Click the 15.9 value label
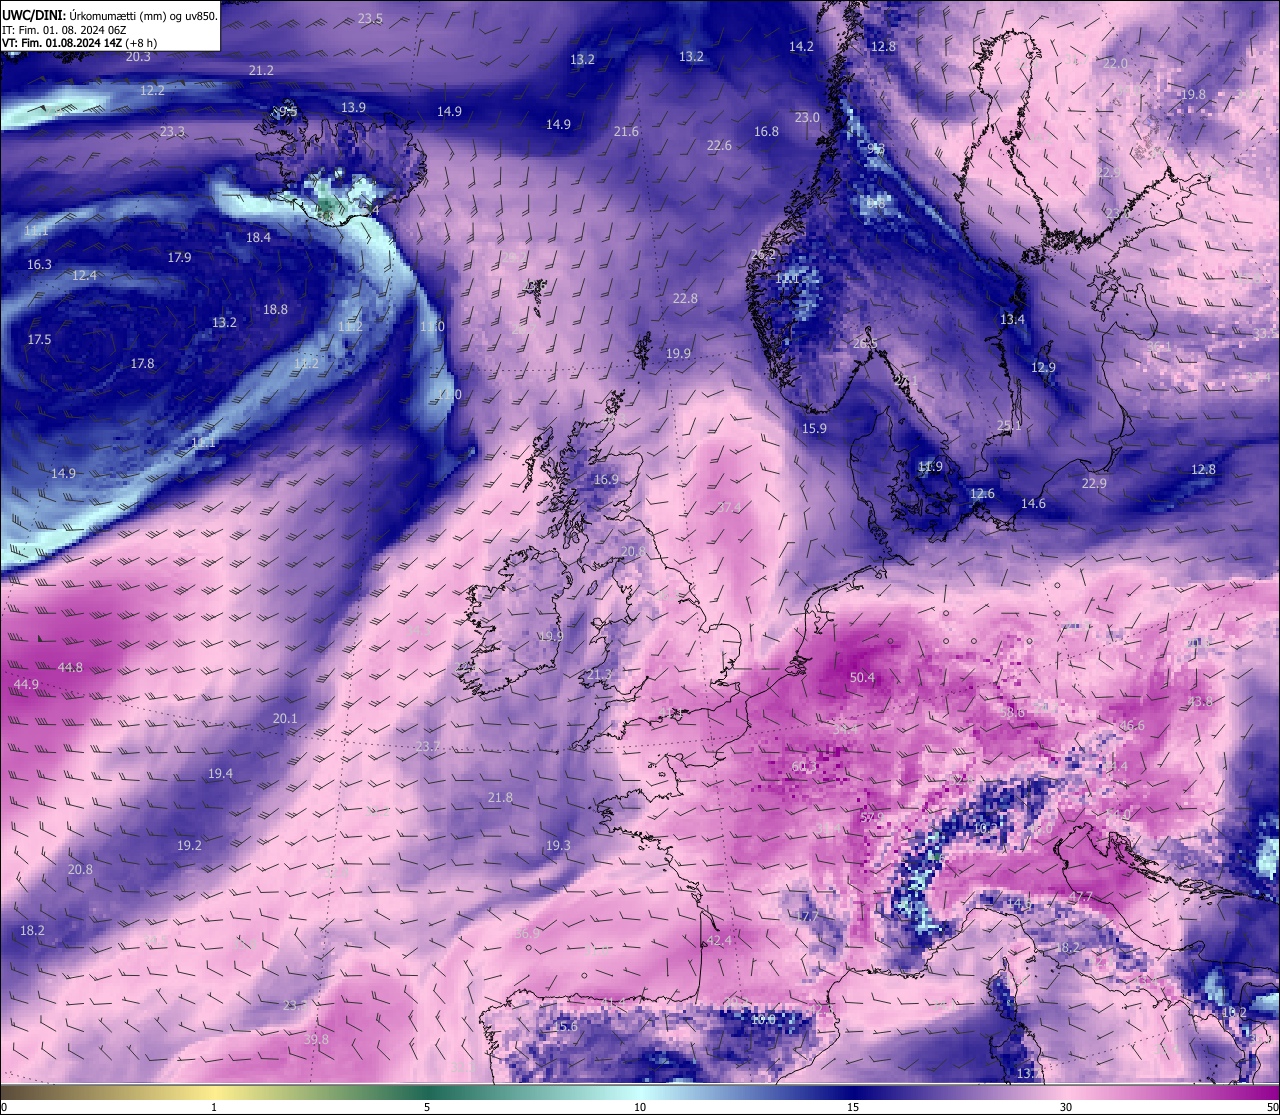 point(814,429)
